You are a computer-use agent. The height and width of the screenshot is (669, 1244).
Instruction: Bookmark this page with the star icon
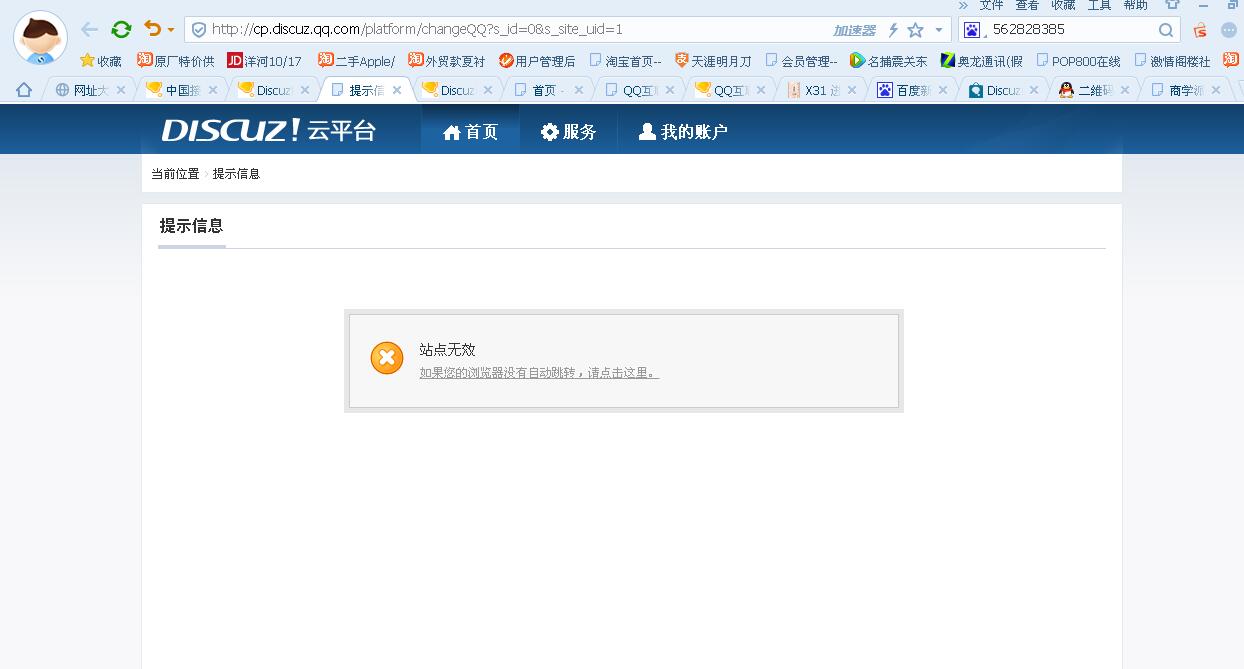915,30
